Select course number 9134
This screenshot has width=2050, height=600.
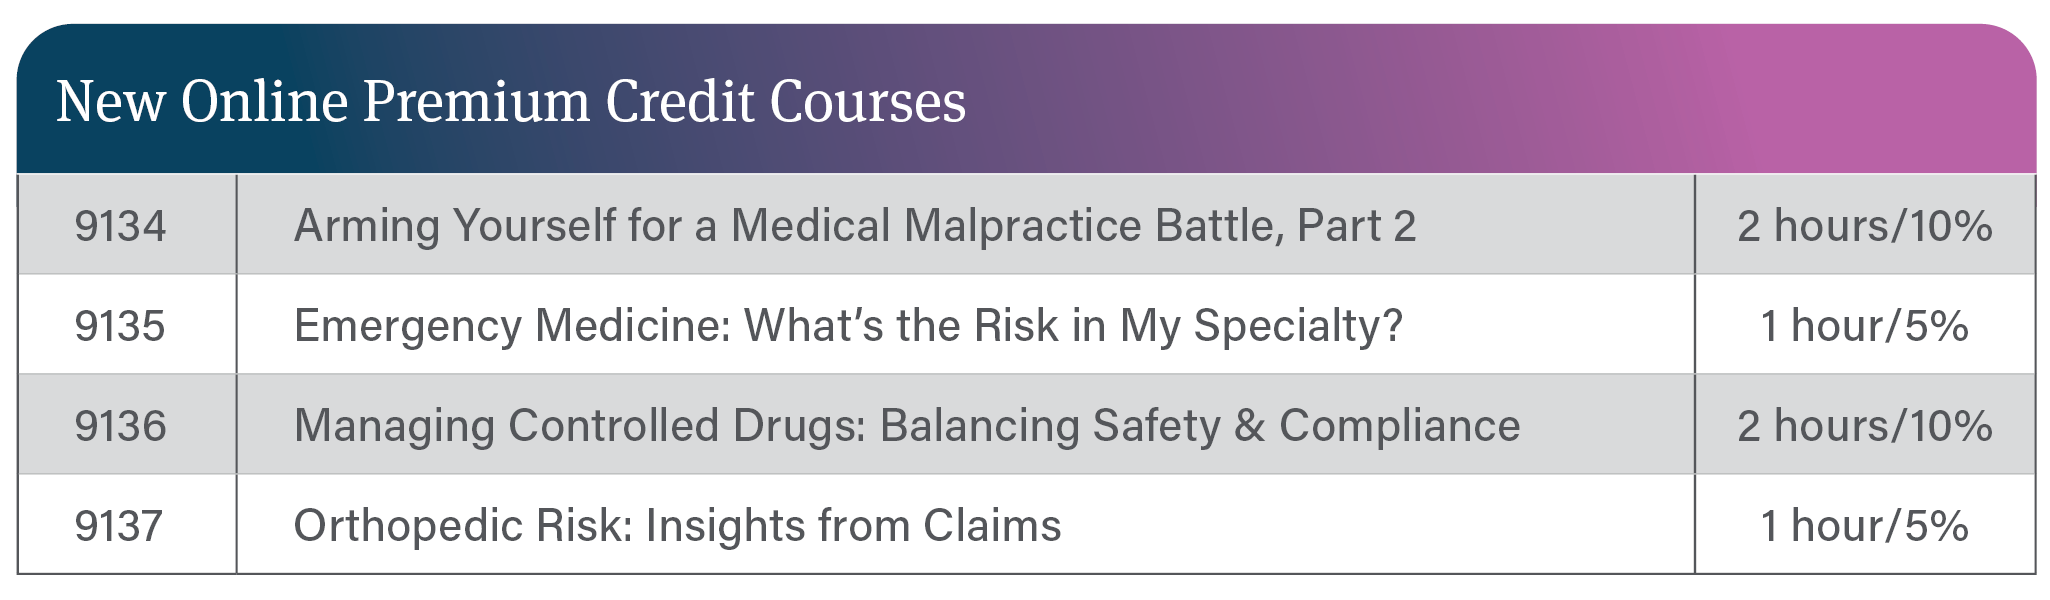tap(120, 226)
